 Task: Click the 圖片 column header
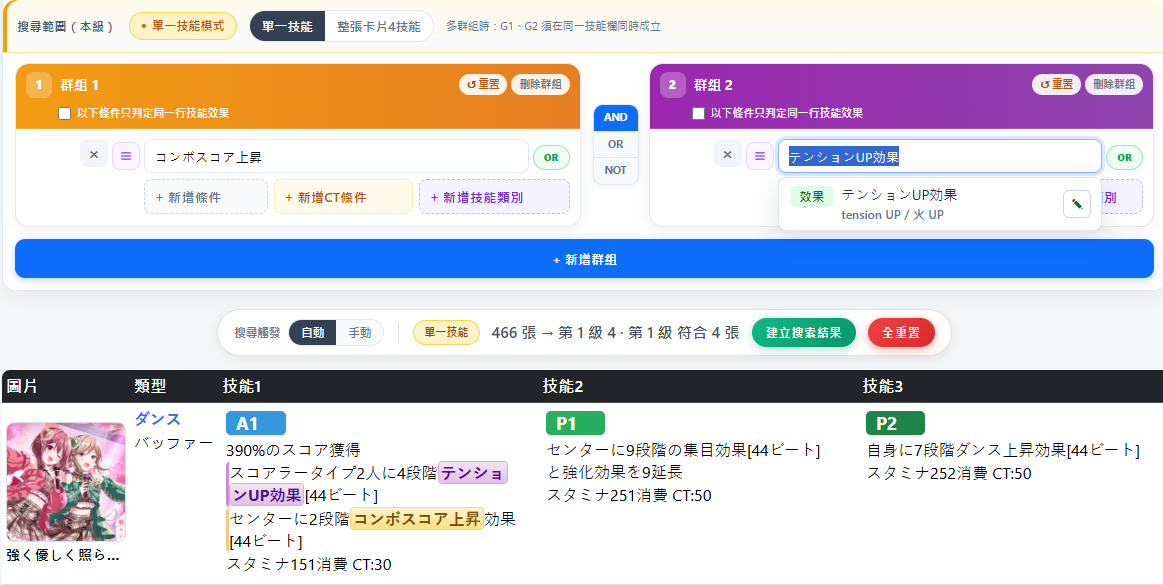[x=22, y=386]
